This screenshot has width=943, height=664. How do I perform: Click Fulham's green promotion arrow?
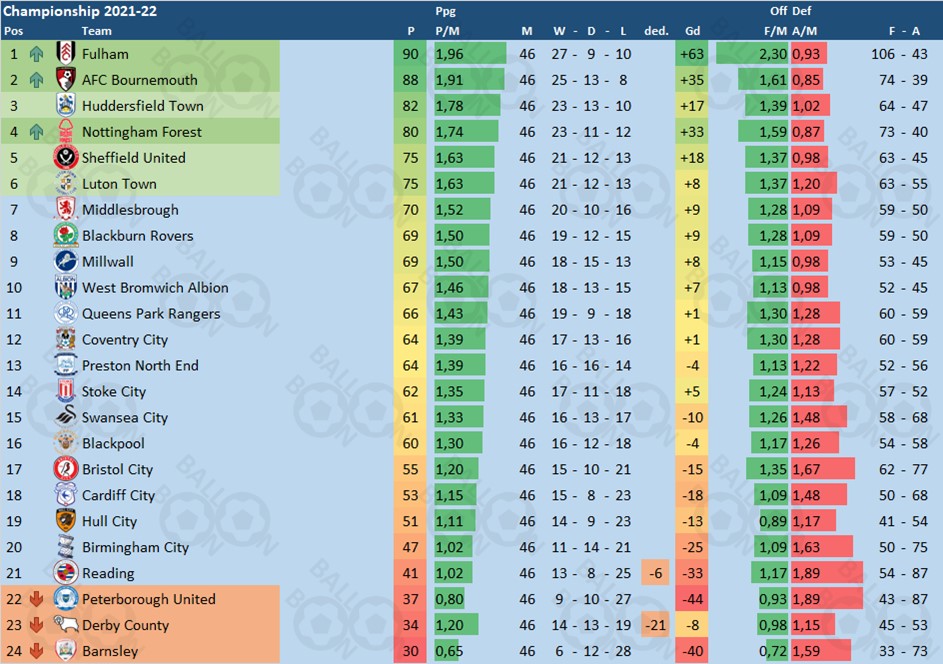click(x=36, y=54)
